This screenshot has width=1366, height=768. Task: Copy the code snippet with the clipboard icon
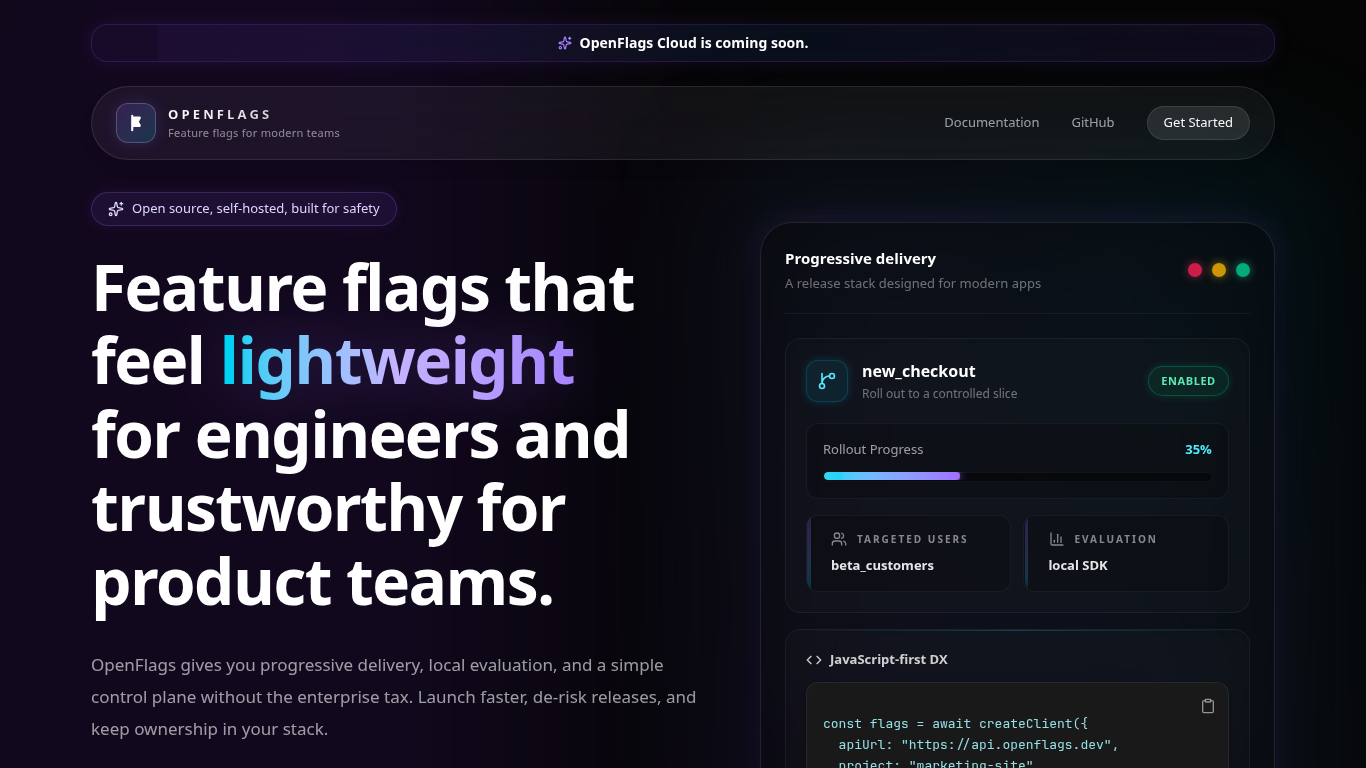click(1208, 706)
